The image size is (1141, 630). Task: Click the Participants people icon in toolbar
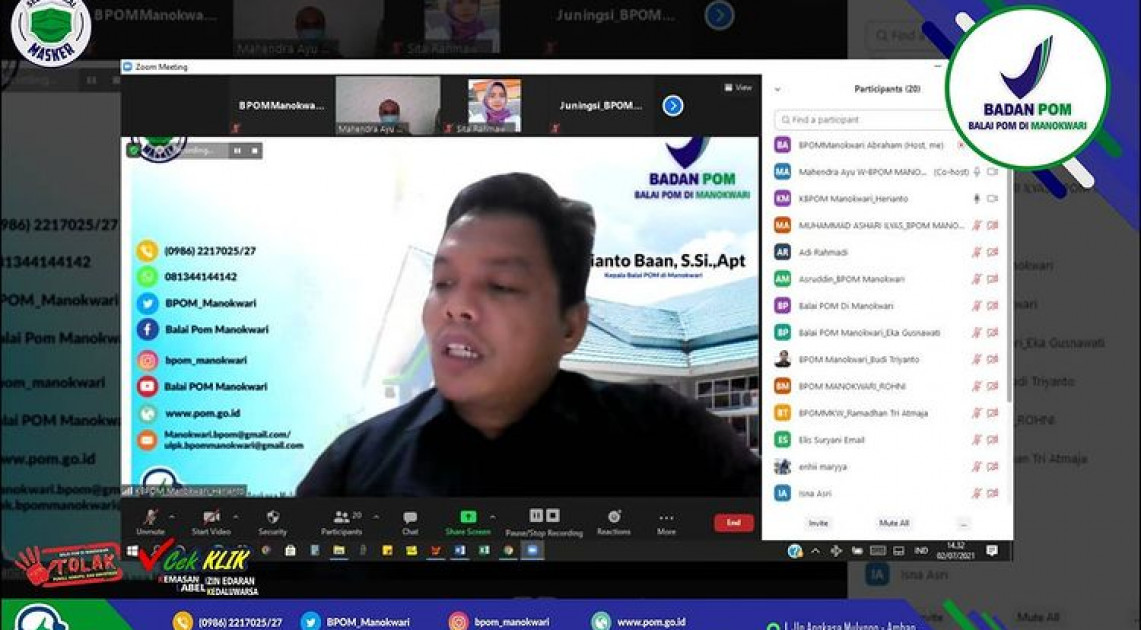tap(341, 517)
